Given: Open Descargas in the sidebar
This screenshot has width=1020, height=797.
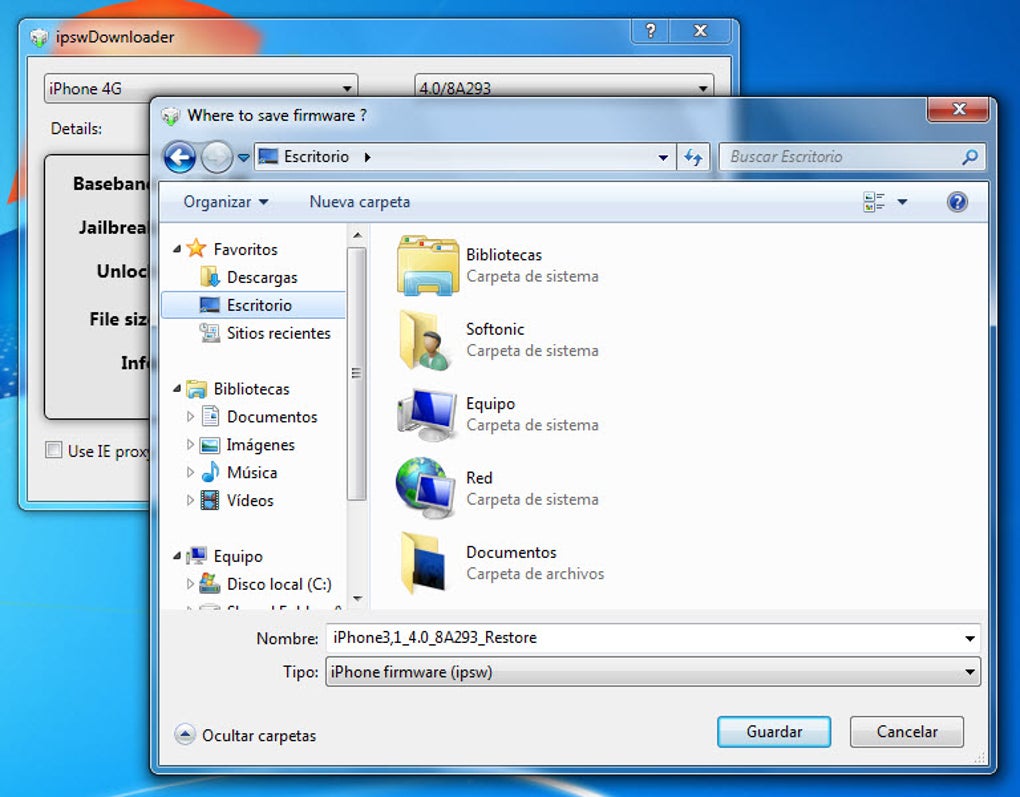Looking at the screenshot, I should 248,277.
